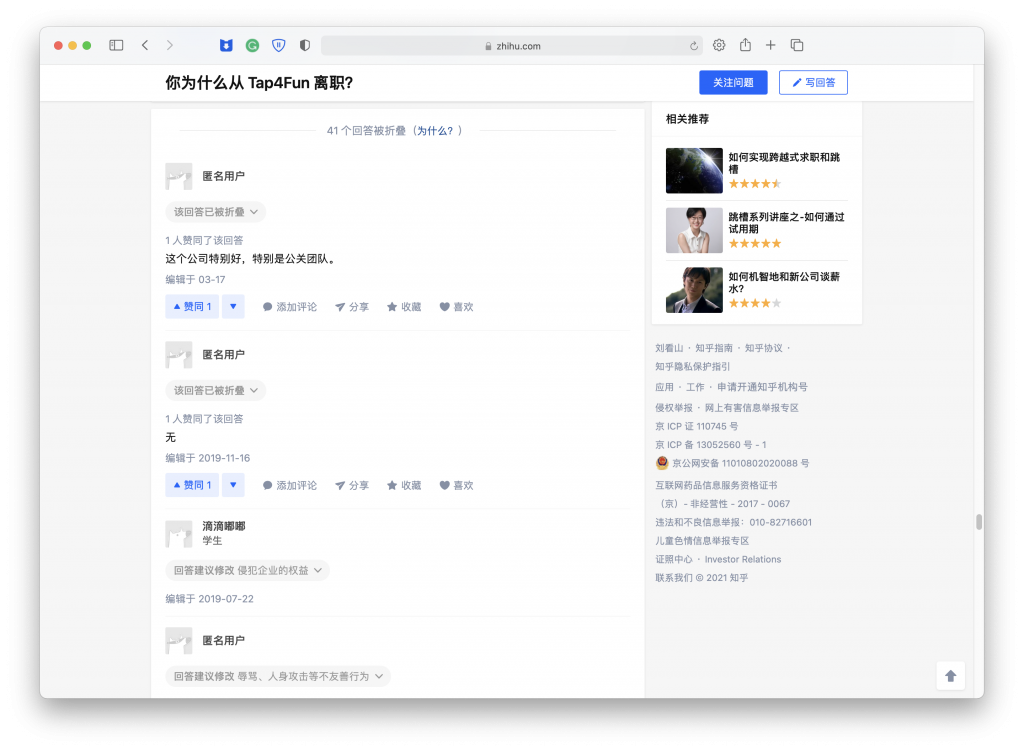Add a comment on the 03-17 answer
Screen dimensions: 1024x751
tap(290, 307)
